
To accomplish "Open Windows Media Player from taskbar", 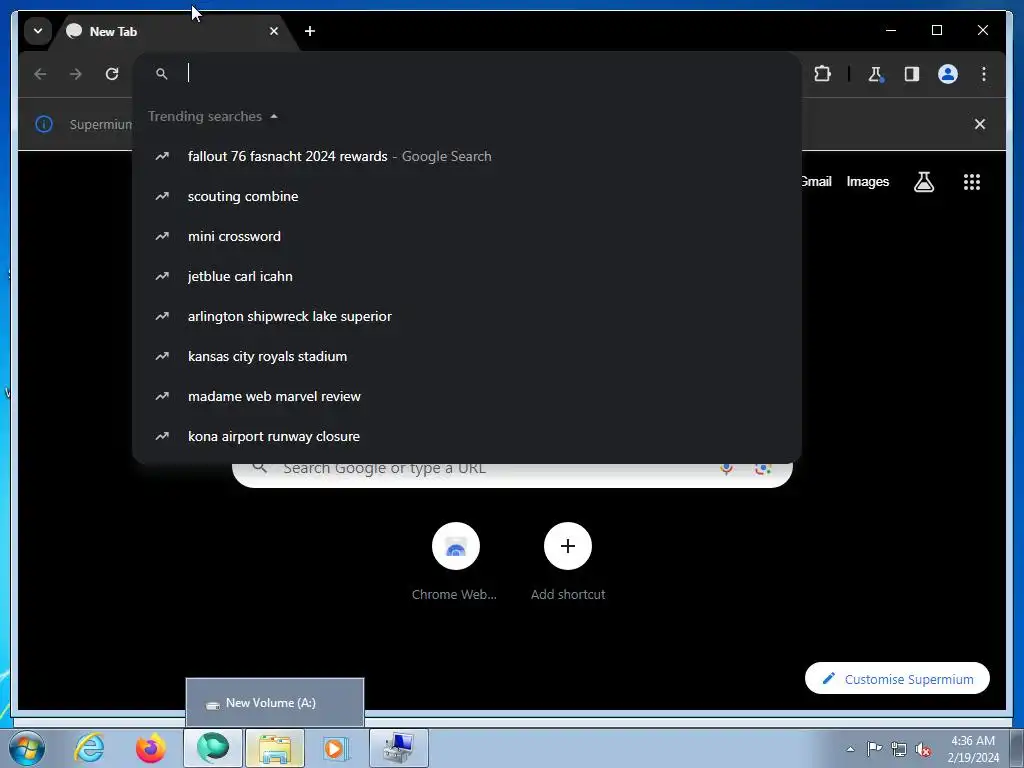I will [336, 748].
